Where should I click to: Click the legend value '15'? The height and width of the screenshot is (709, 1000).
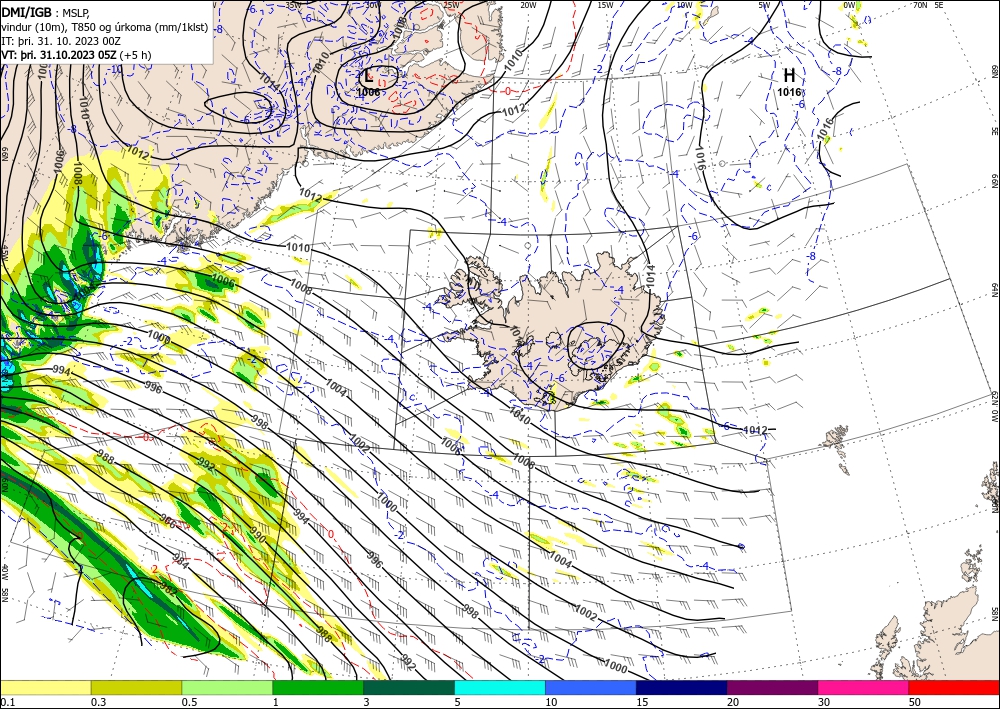coord(642,702)
